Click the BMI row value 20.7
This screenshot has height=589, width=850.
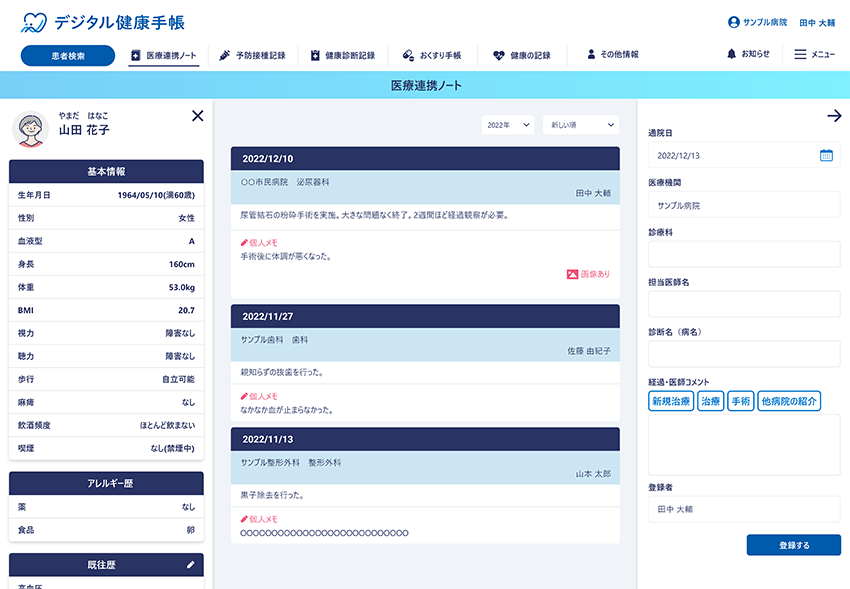pos(186,310)
